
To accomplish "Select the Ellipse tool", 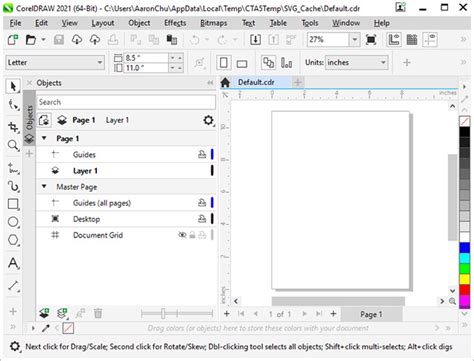I will click(13, 222).
